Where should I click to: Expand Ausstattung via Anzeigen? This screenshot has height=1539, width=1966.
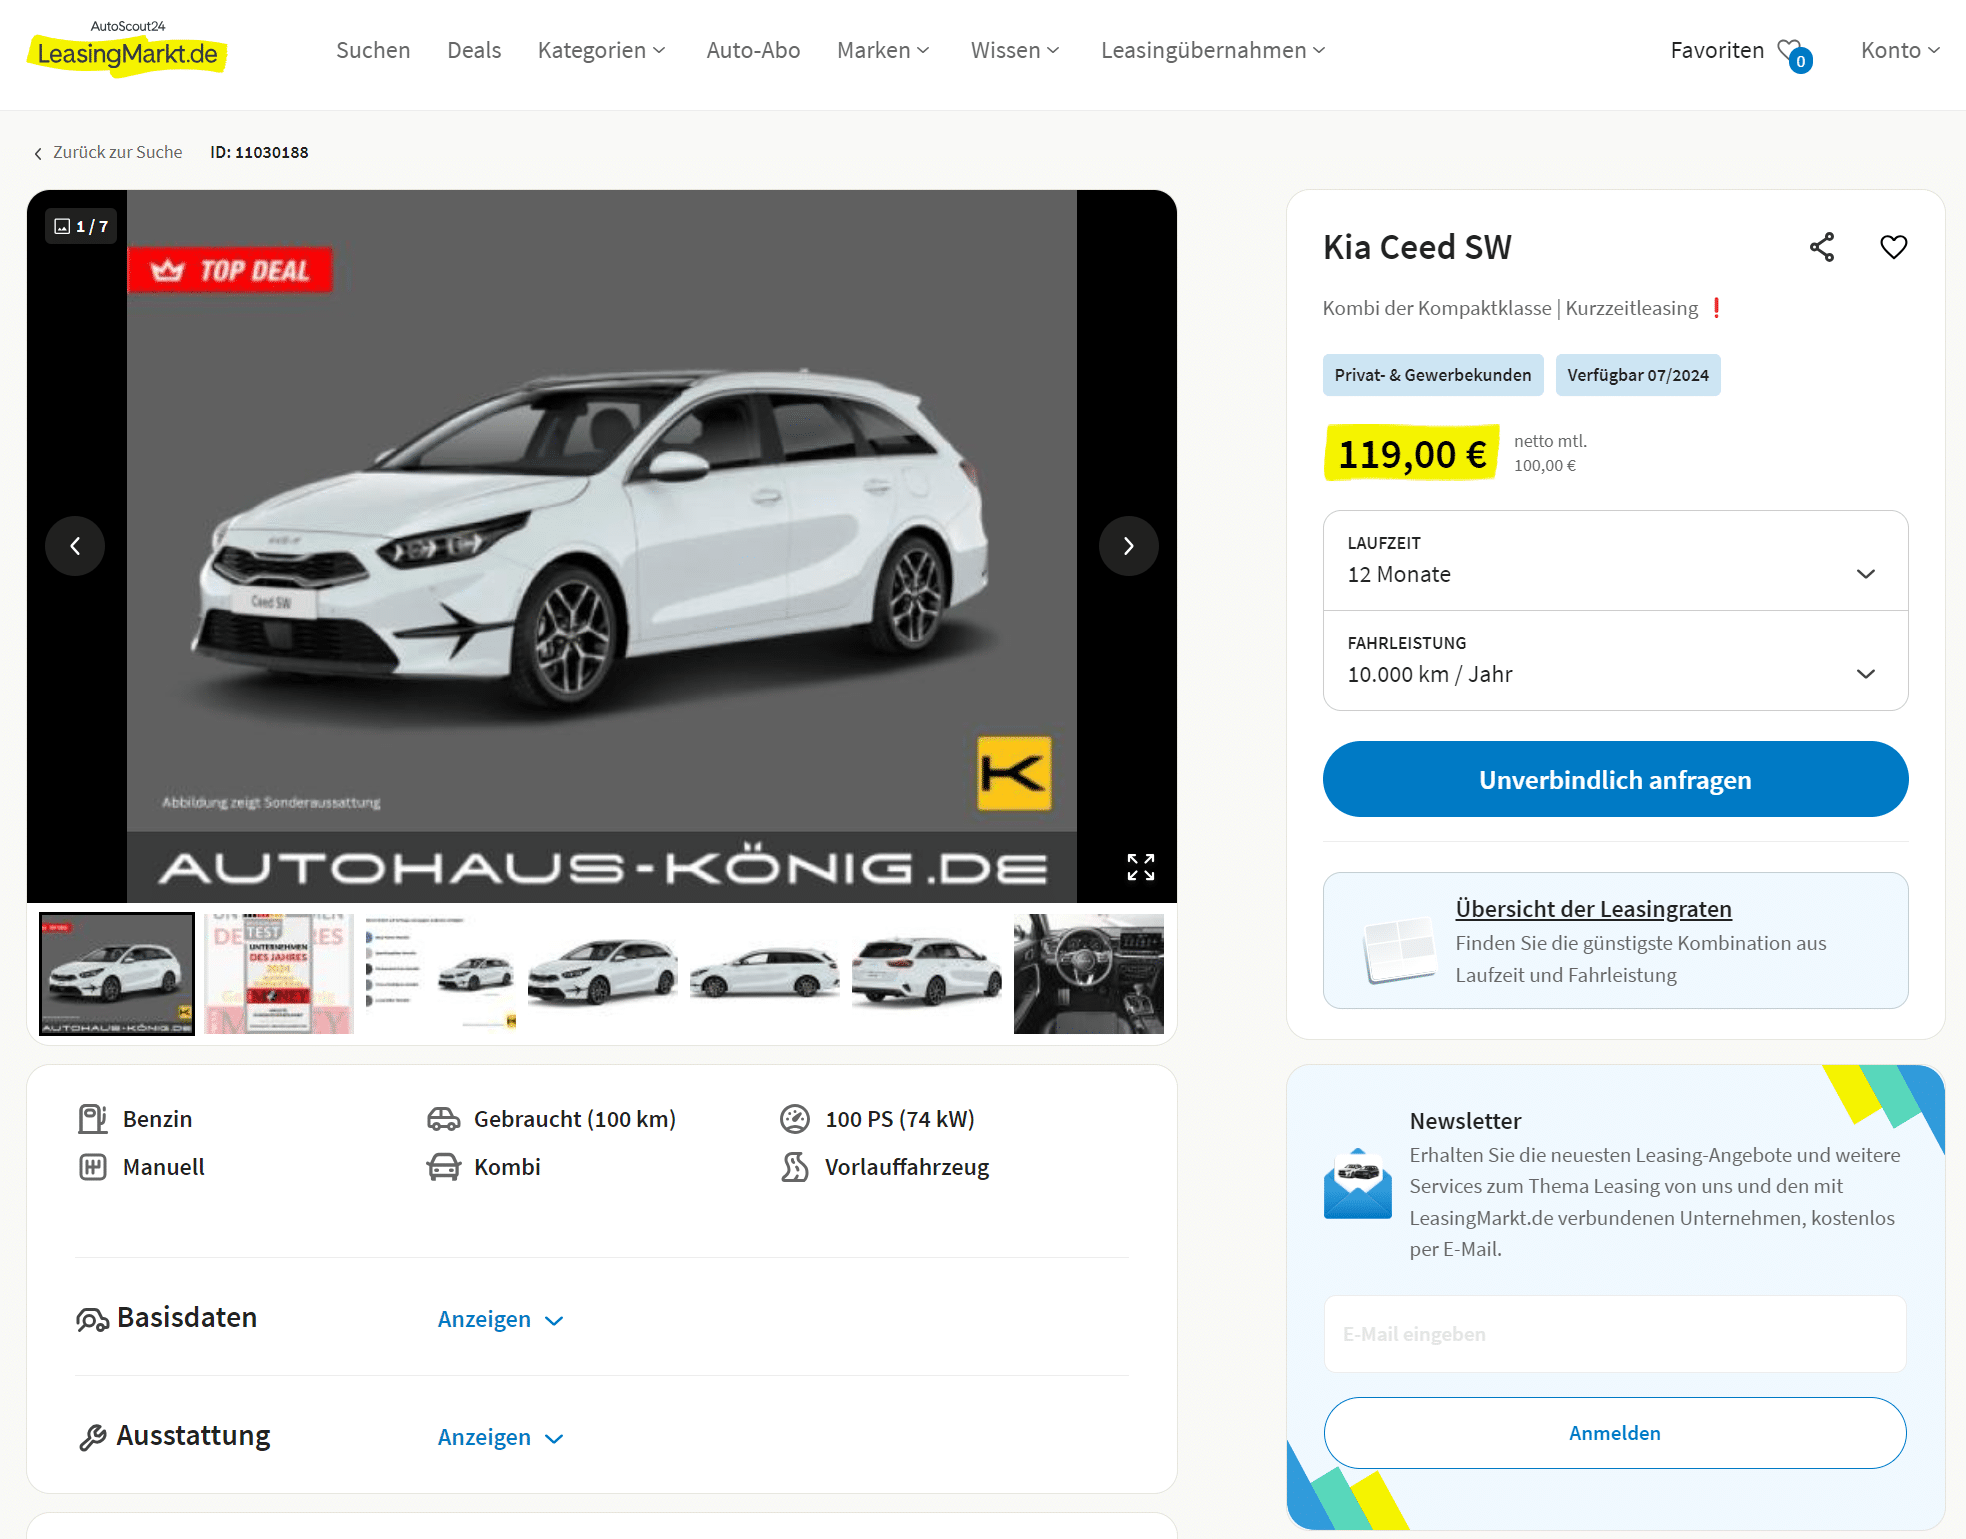pyautogui.click(x=501, y=1437)
